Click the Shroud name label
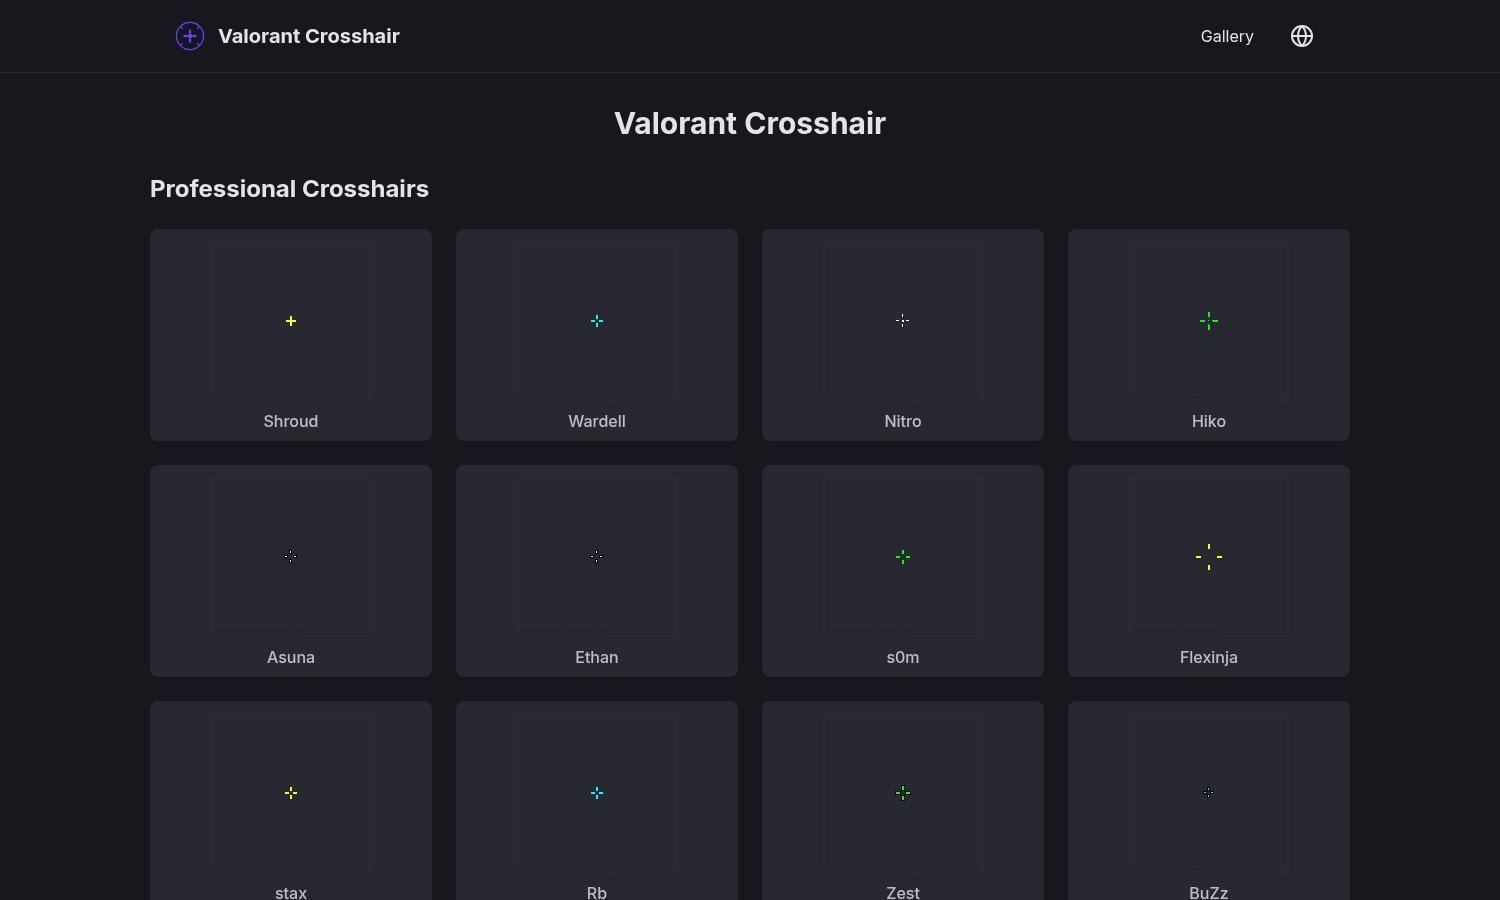Viewport: 1500px width, 900px height. 291,421
